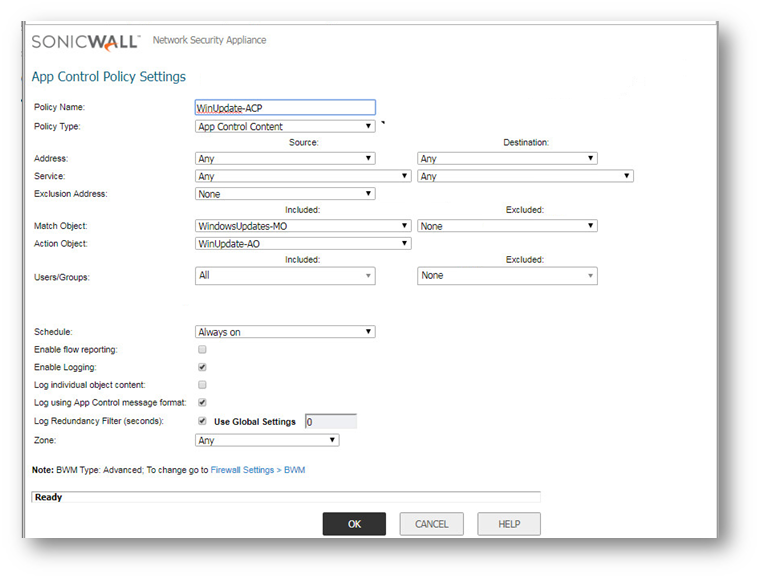This screenshot has width=761, height=580.
Task: Open the Action Object WinUpdate-AO dropdown
Action: tap(303, 243)
